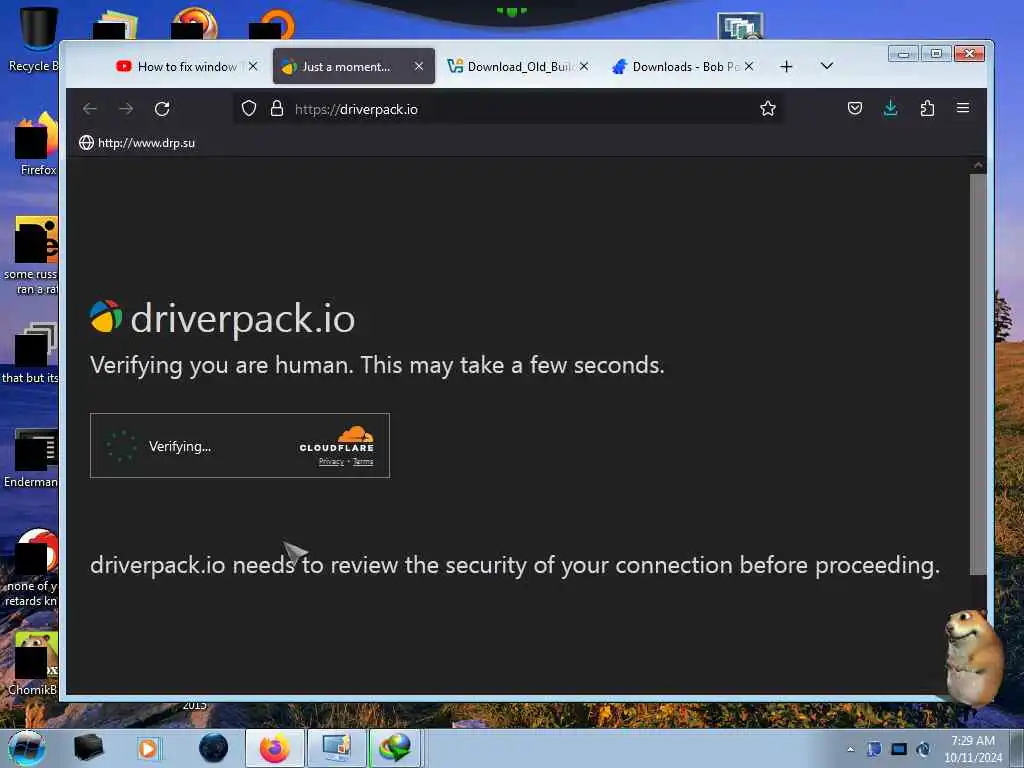List all tabs with the chevron dropdown

point(827,66)
